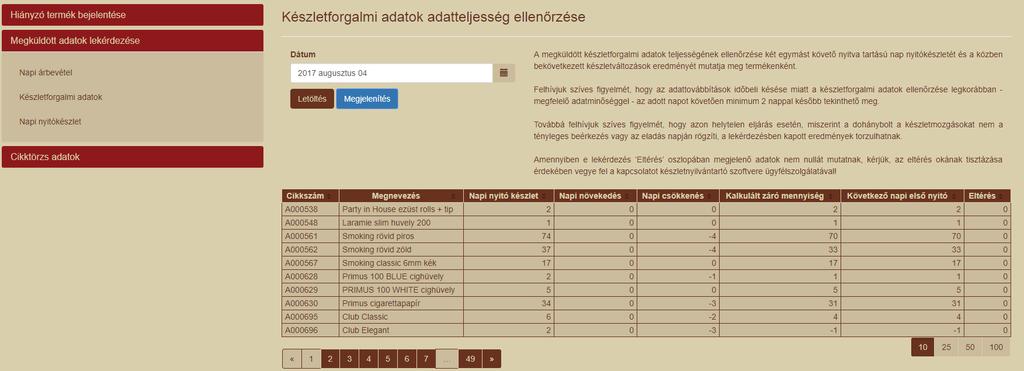Sort by the Napi csökkenés column arrows
This screenshot has height=371, width=1024.
[711, 196]
